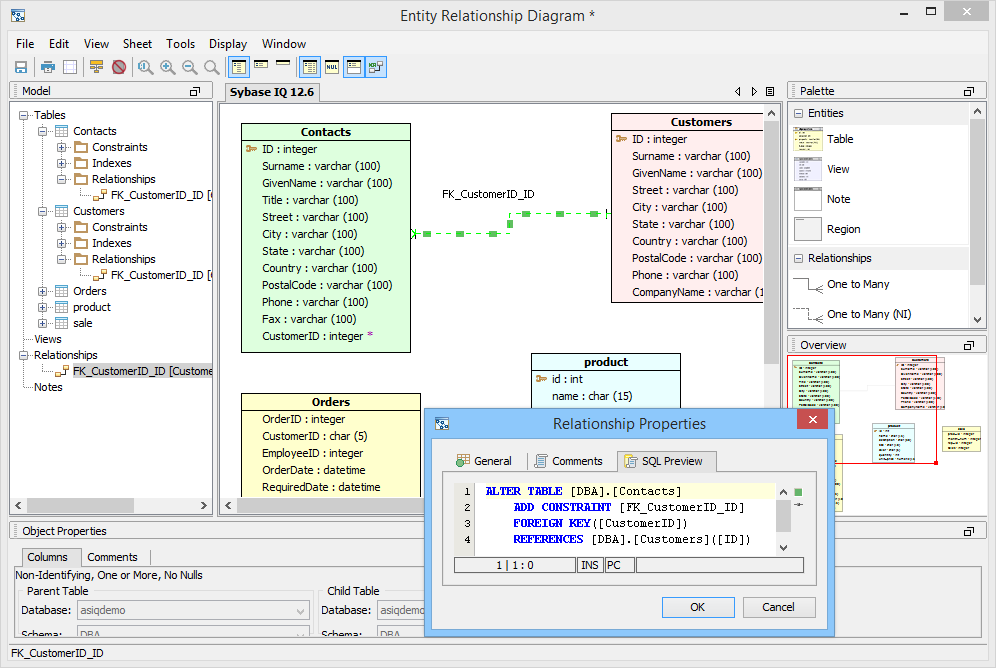Click Cancel in Relationship Properties dialog
Viewport: 996px width, 668px height.
779,607
